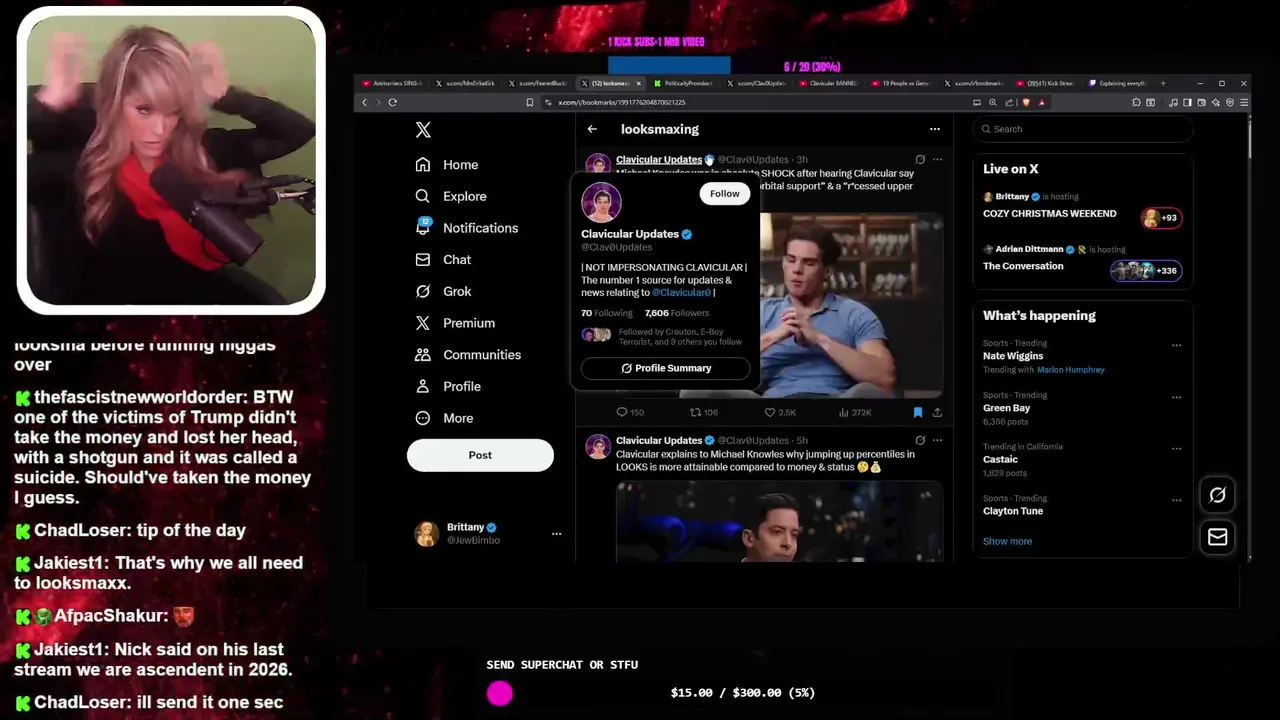The height and width of the screenshot is (720, 1280).
Task: Click Show more under What's happening
Action: coord(1007,541)
